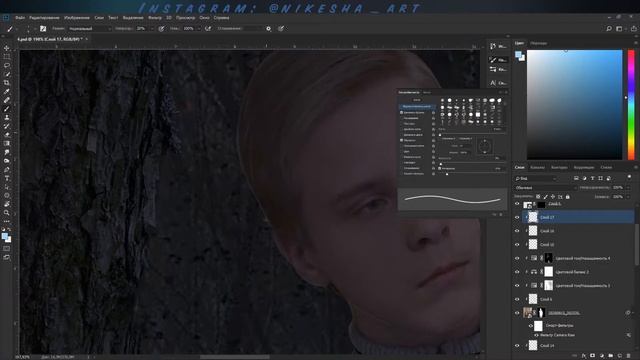
Task: Select the Brush tool in left toolbar
Action: pyautogui.click(x=7, y=109)
